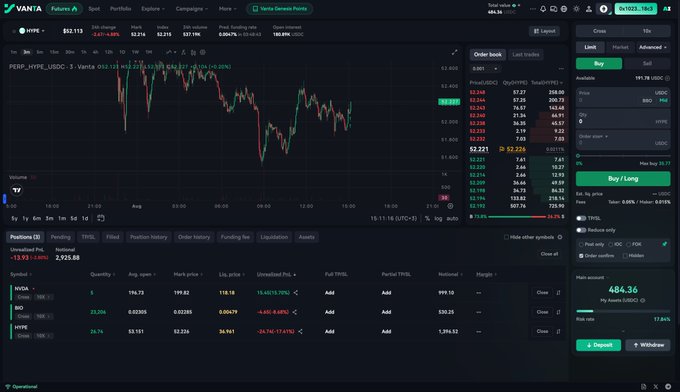
Task: Check the Hidden order checkbox
Action: (x=625, y=256)
